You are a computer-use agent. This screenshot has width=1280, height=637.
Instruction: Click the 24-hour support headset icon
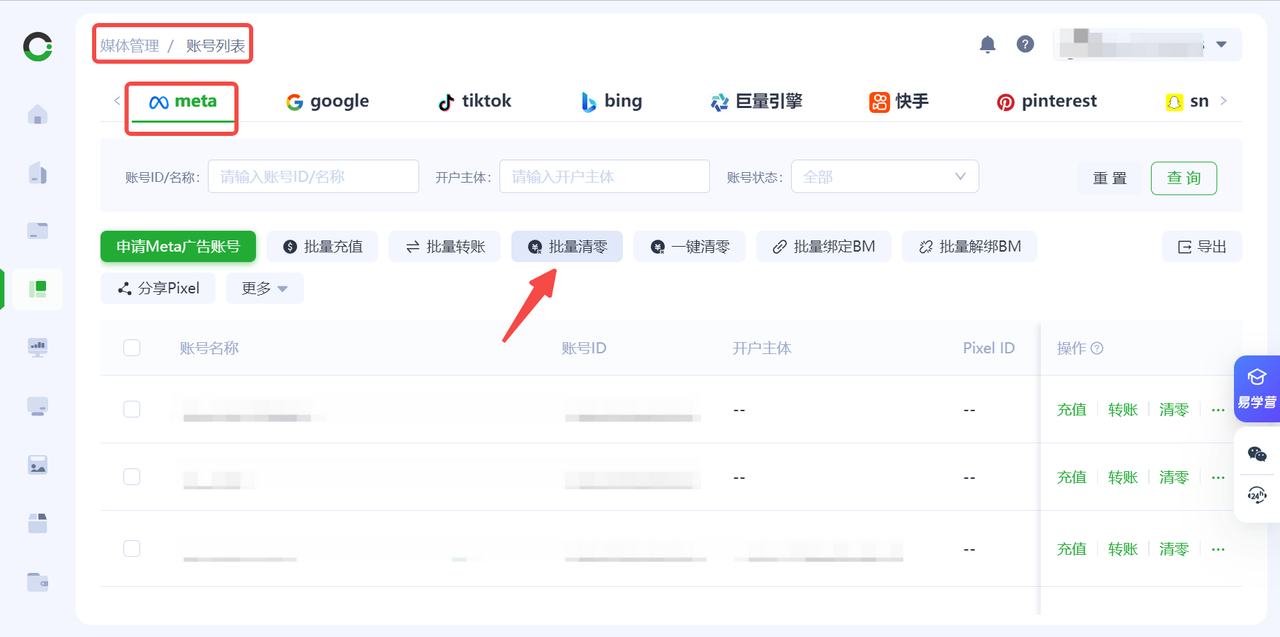[1257, 495]
